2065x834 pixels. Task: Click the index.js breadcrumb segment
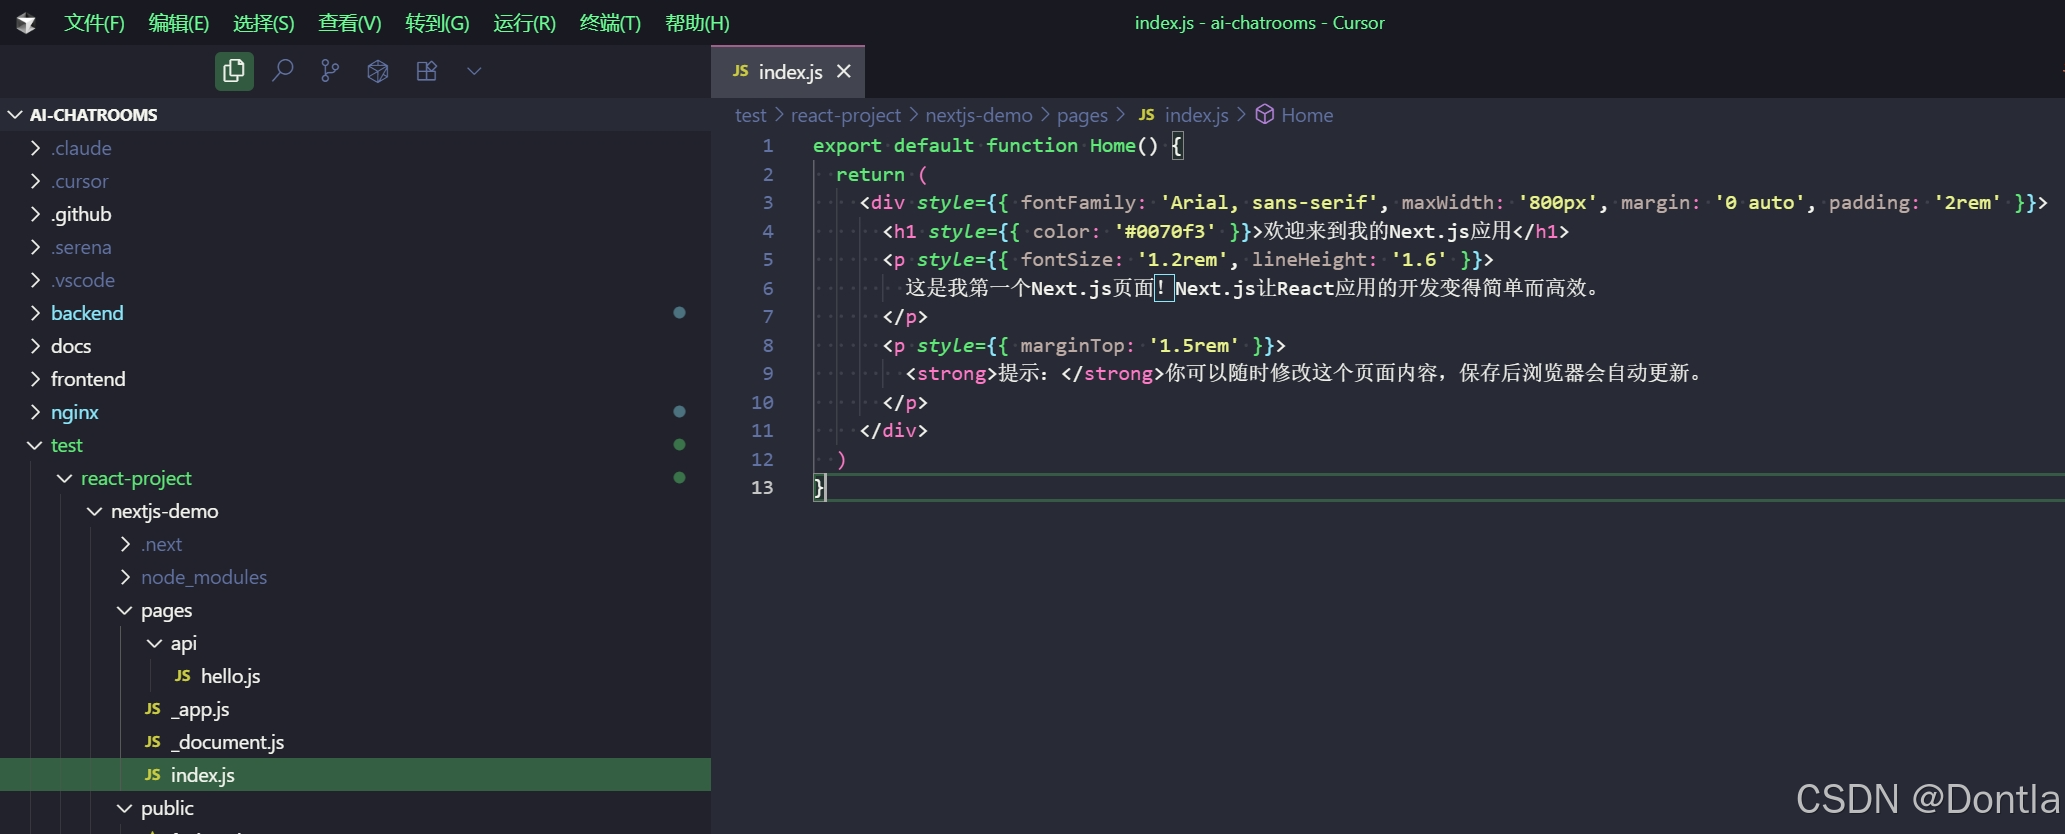click(x=1184, y=115)
